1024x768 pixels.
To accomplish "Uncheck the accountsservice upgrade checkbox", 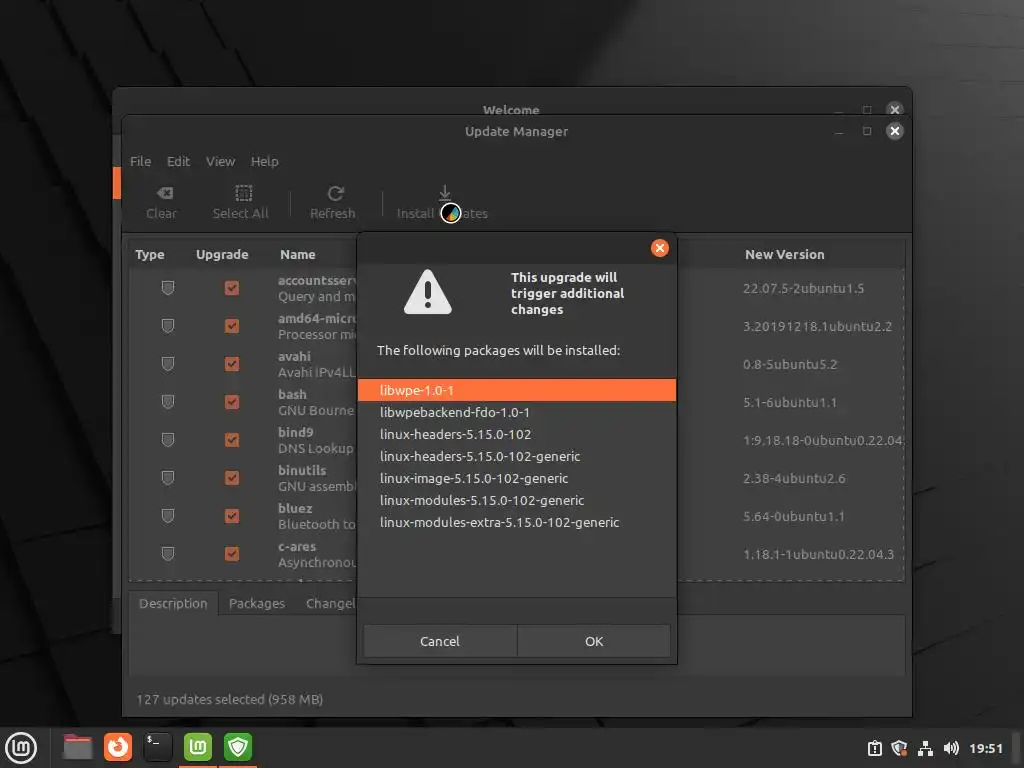I will pyautogui.click(x=232, y=288).
